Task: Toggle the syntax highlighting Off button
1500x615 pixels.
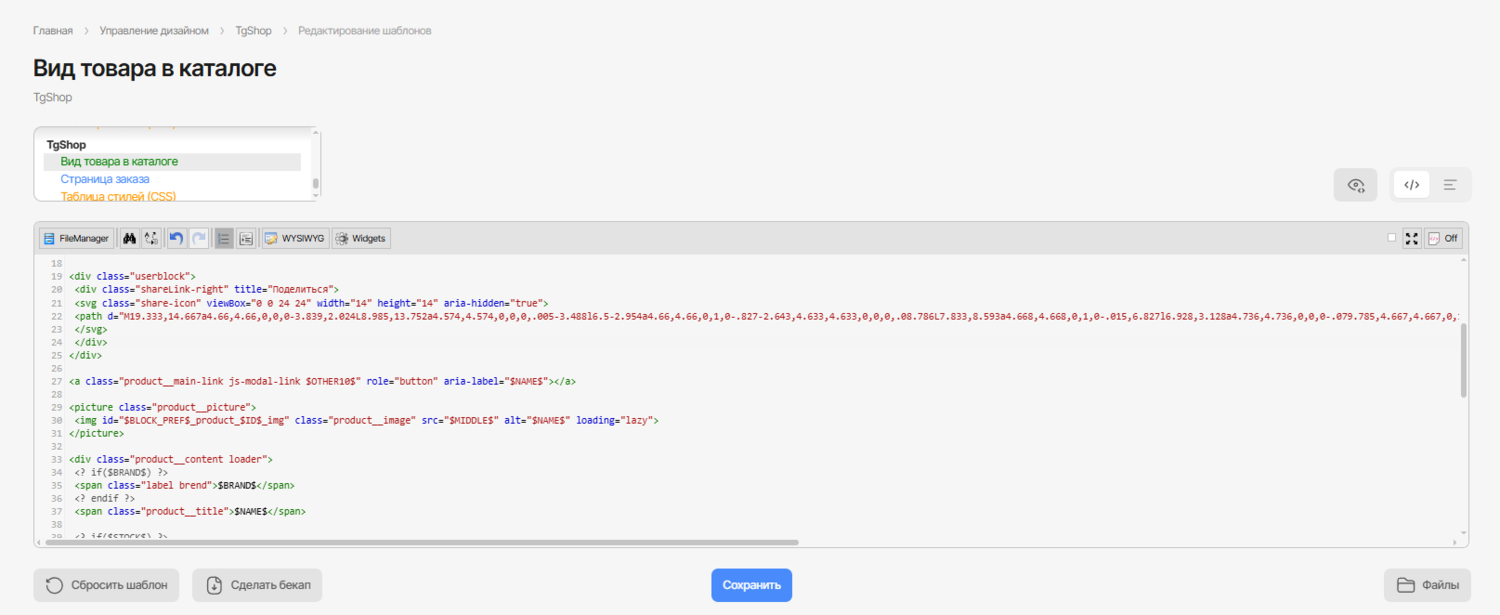Action: (1443, 239)
